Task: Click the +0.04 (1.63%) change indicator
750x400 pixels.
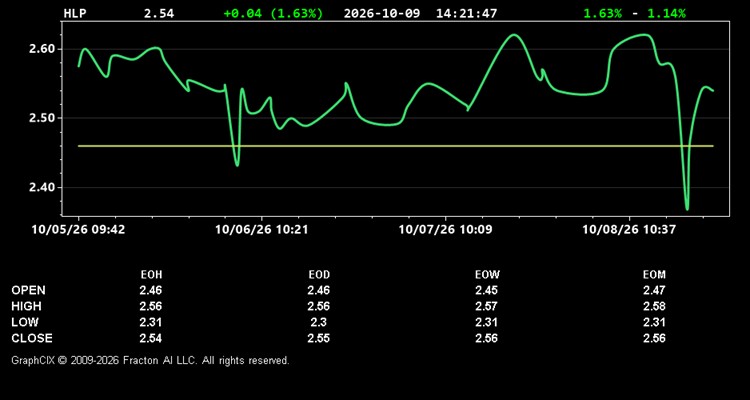Action: coord(273,13)
